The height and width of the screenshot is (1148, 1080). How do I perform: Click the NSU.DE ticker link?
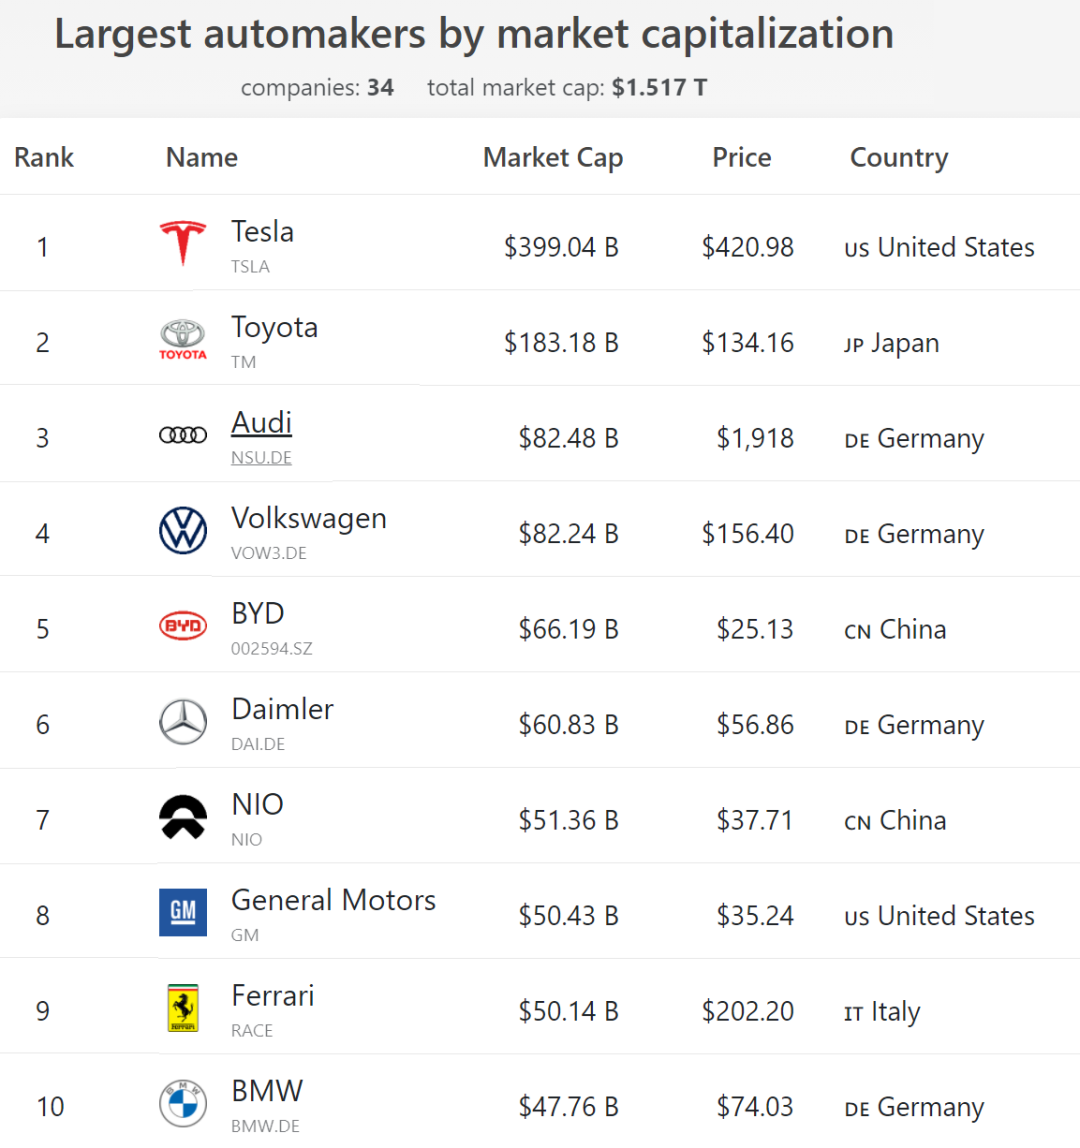tap(261, 458)
